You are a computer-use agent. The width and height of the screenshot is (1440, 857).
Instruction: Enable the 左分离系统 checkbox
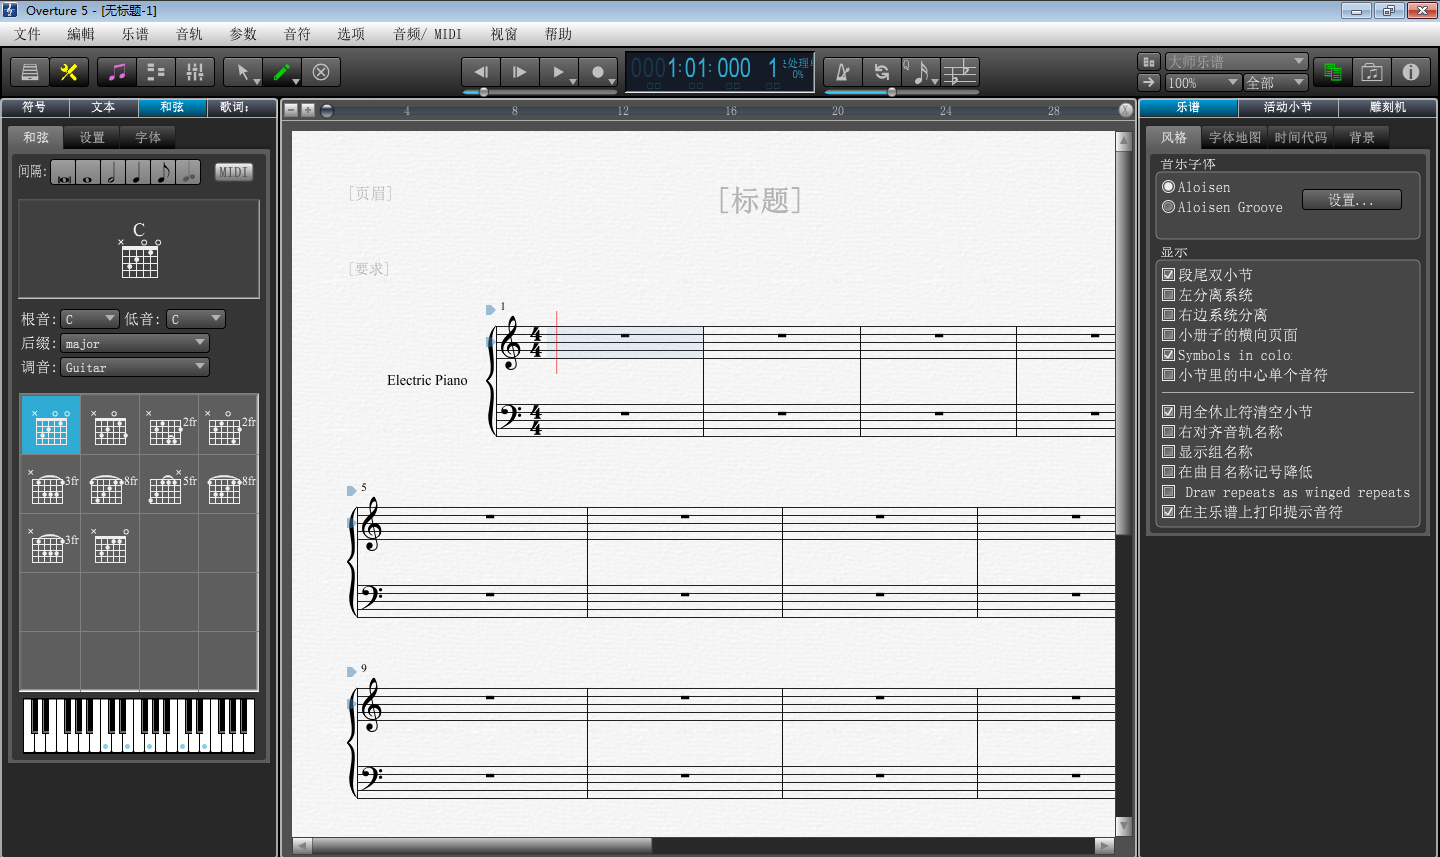click(1168, 294)
